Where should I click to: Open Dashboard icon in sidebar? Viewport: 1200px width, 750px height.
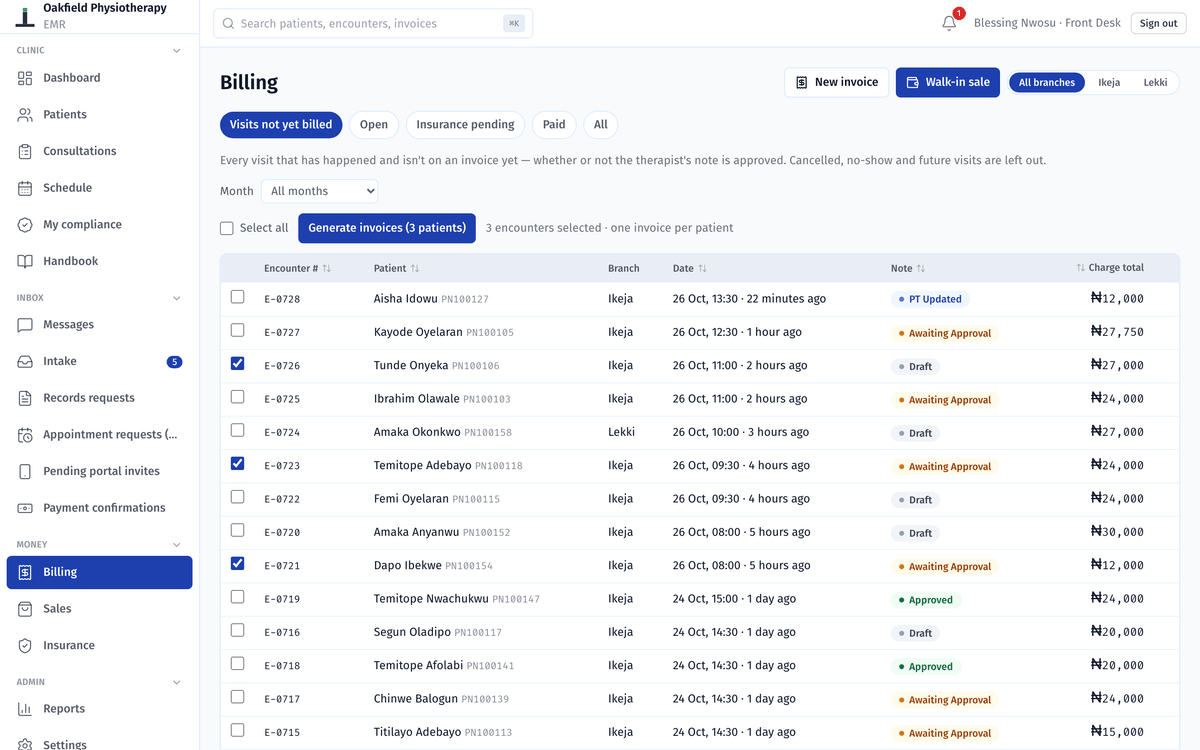tap(25, 78)
